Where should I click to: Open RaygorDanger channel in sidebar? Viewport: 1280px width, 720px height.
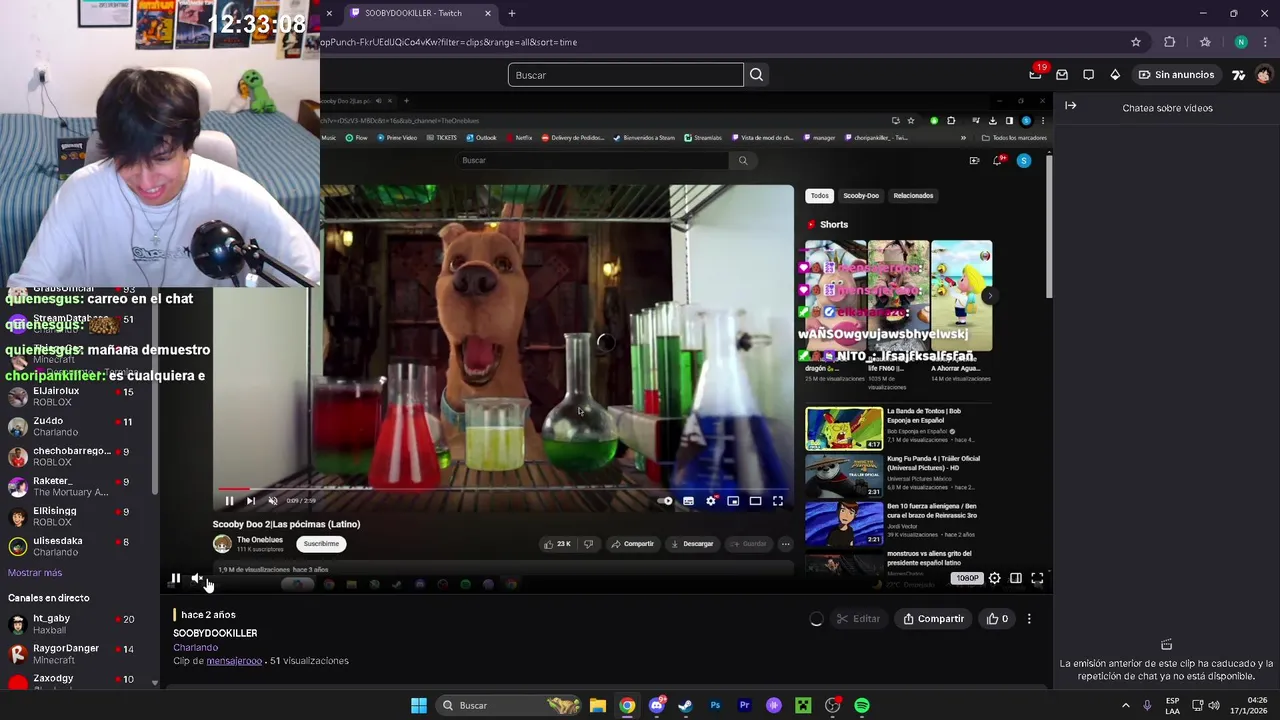click(x=80, y=654)
